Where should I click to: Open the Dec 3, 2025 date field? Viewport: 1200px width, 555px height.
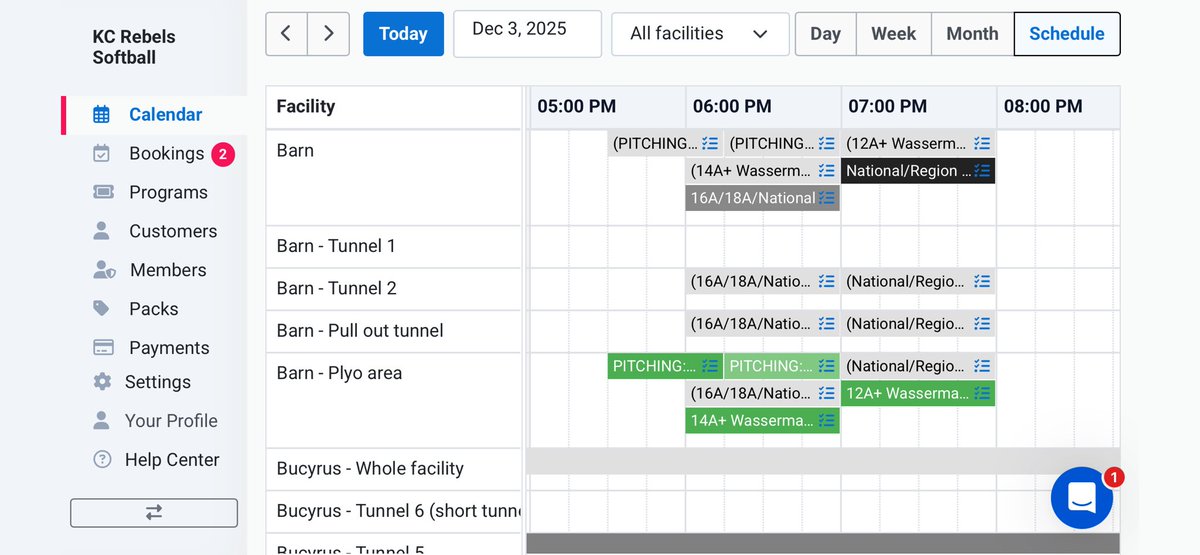[x=527, y=34]
